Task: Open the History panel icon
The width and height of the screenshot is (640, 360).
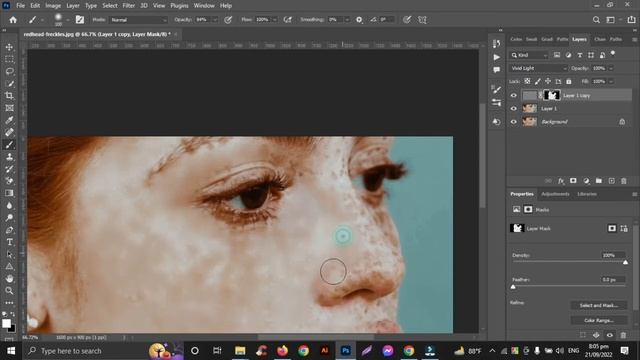Action: [496, 43]
